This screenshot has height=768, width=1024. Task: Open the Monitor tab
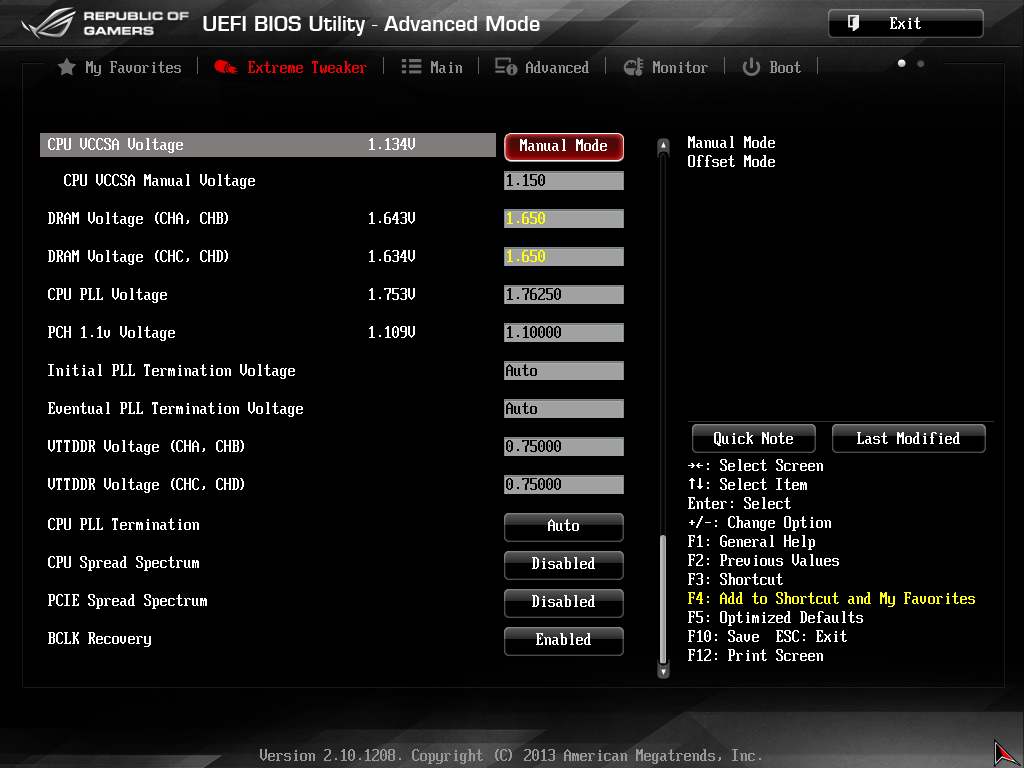[x=665, y=67]
